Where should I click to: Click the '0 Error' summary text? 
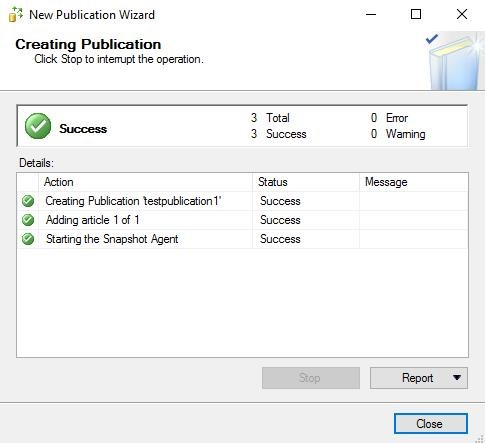[x=389, y=118]
